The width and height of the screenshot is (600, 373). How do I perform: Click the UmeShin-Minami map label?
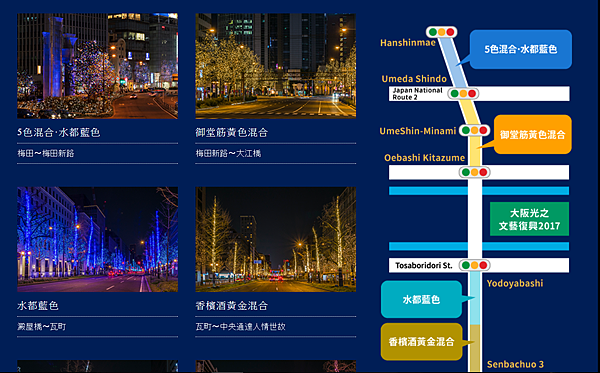[x=418, y=131]
